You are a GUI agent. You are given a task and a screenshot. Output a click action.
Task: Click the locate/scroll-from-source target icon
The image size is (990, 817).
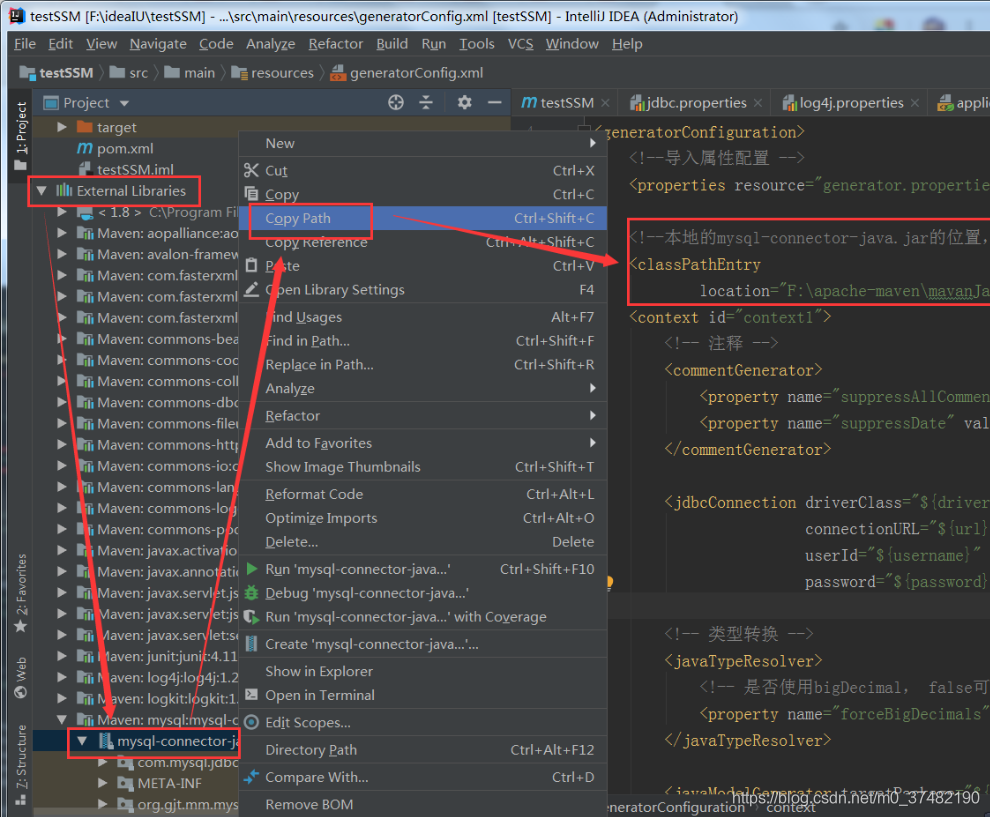click(396, 102)
